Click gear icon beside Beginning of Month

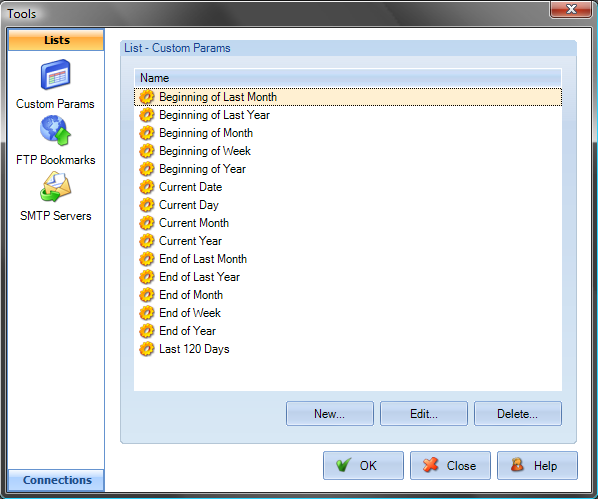click(x=146, y=133)
